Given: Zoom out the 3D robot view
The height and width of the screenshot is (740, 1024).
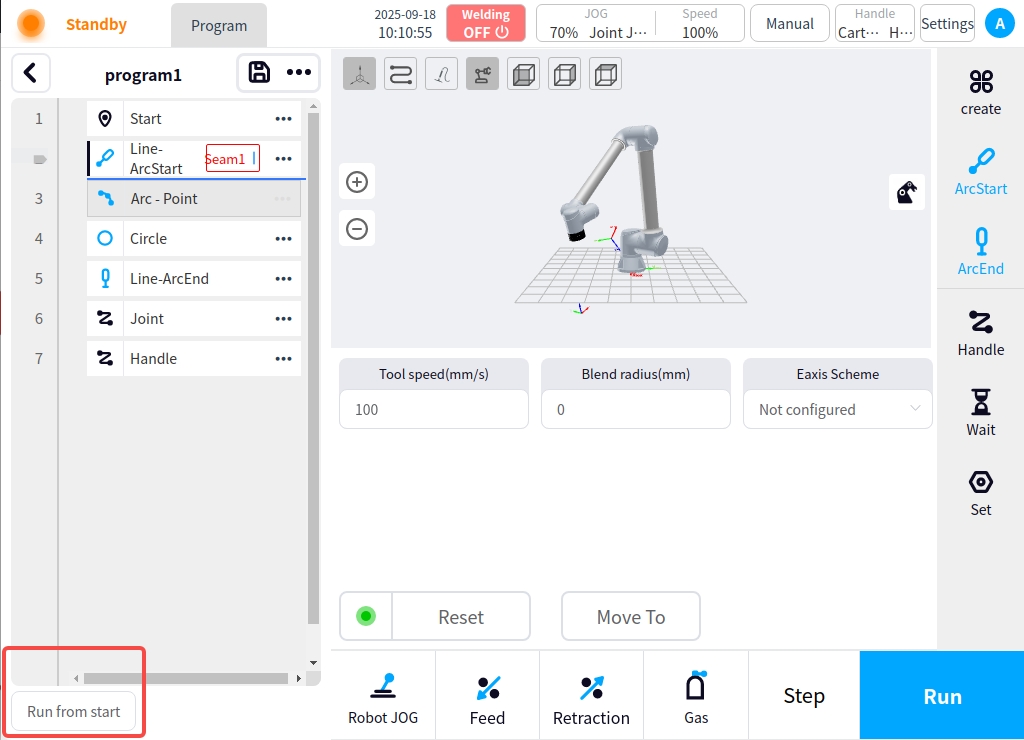Looking at the screenshot, I should coord(357,229).
